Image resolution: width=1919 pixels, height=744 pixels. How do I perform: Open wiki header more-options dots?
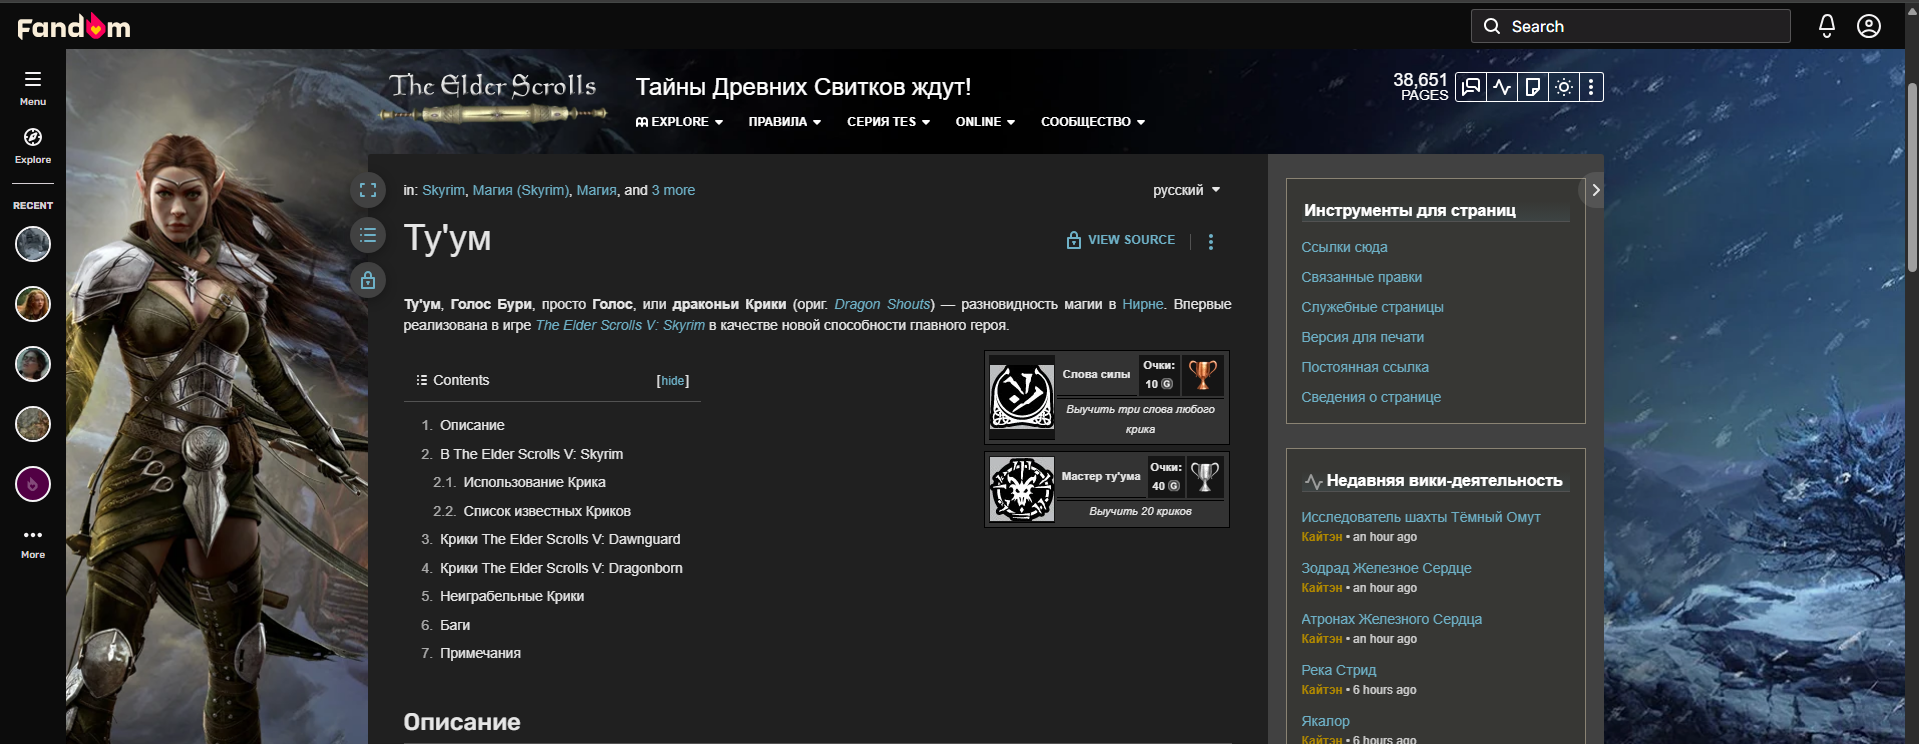click(1591, 87)
